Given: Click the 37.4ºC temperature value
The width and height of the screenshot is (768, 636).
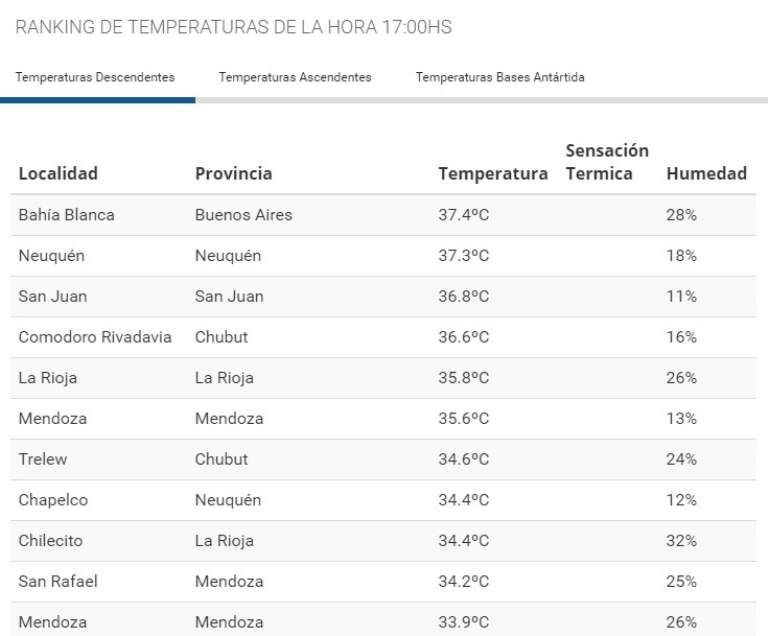Looking at the screenshot, I should 463,215.
